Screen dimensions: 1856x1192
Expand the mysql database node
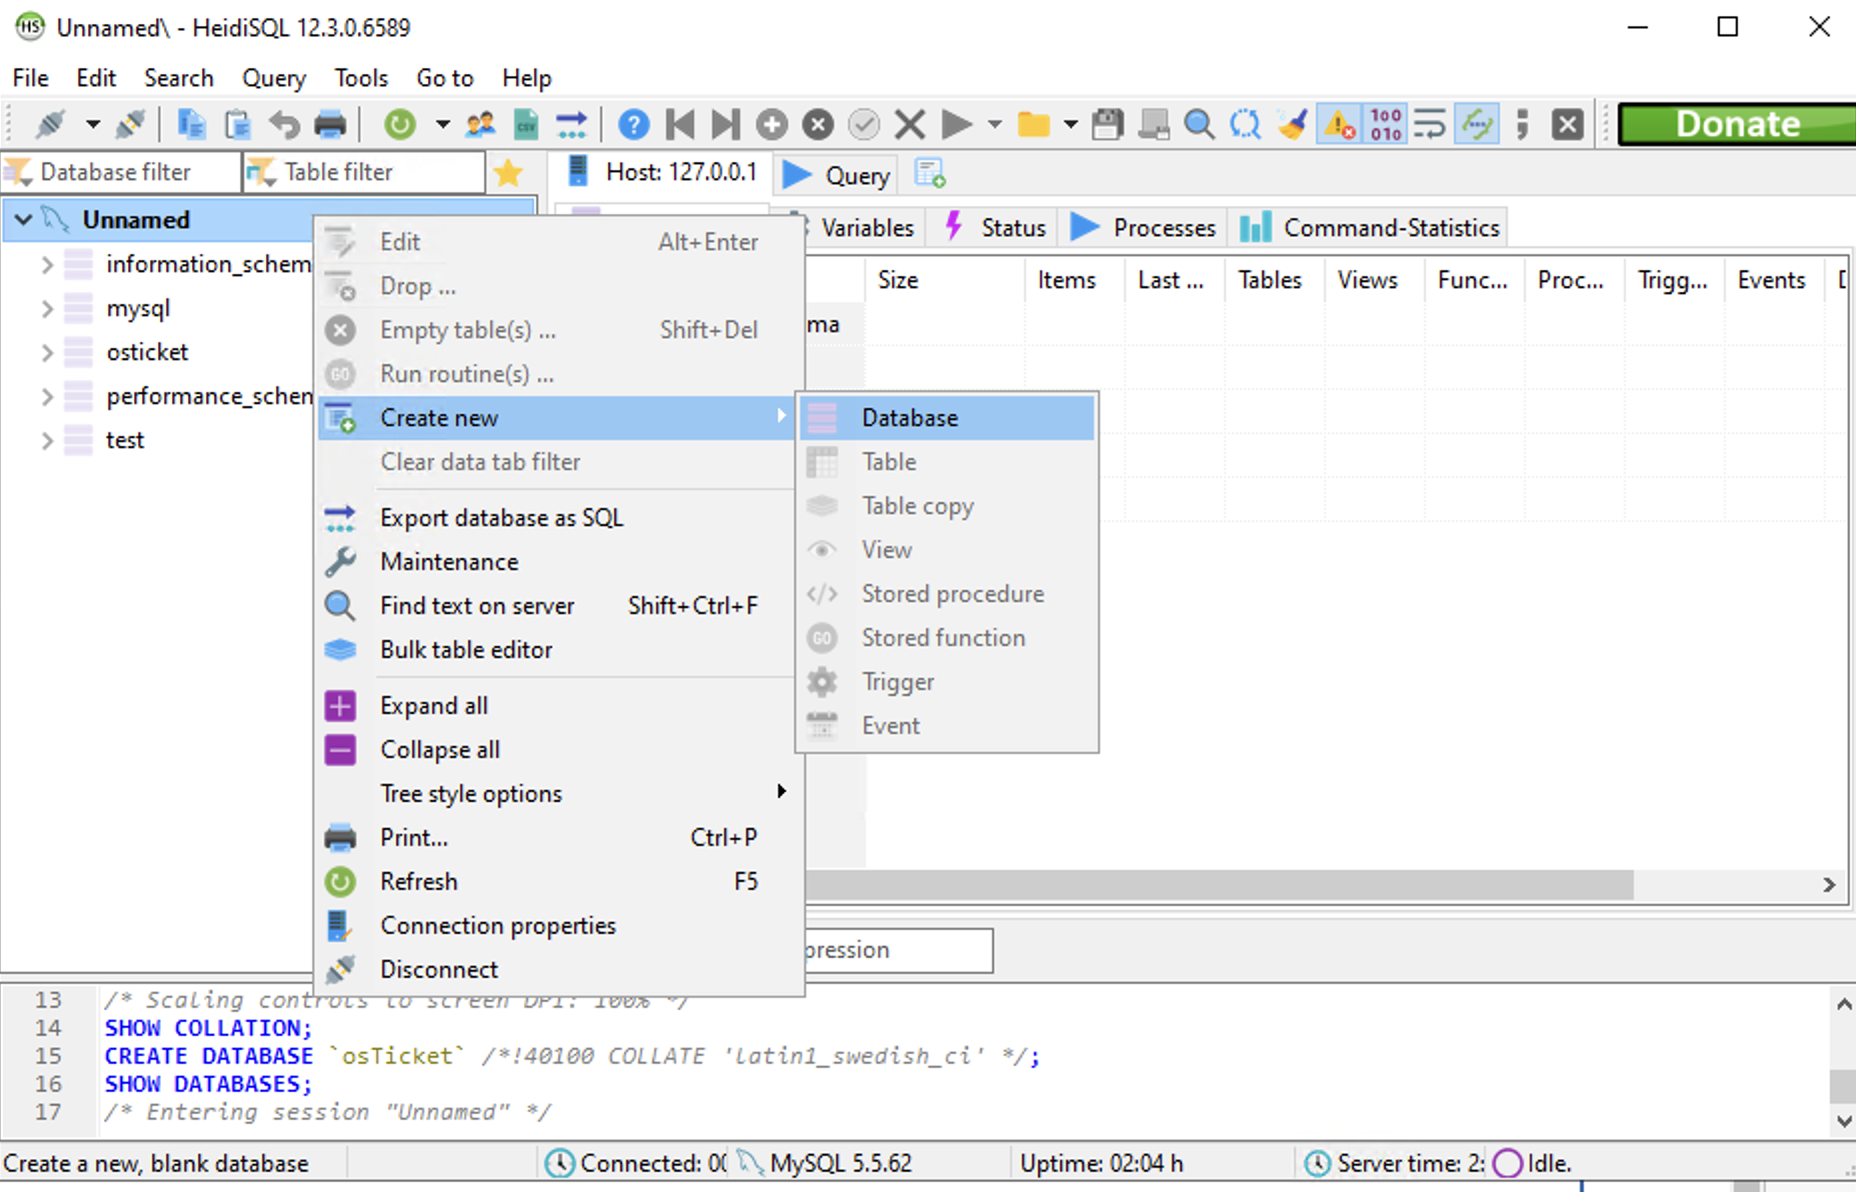47,308
